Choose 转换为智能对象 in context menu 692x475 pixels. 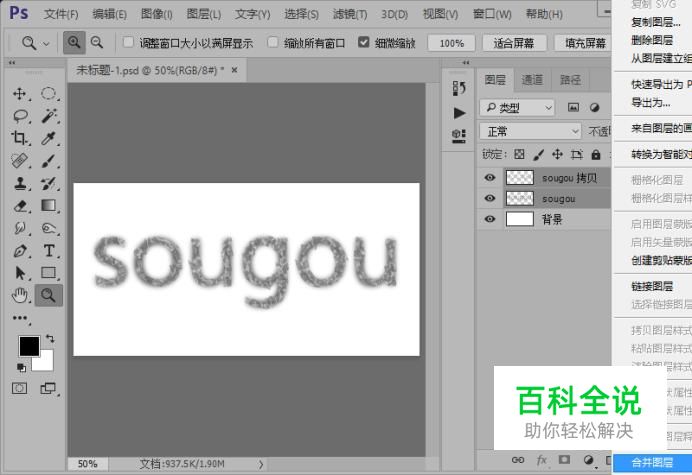pos(661,154)
